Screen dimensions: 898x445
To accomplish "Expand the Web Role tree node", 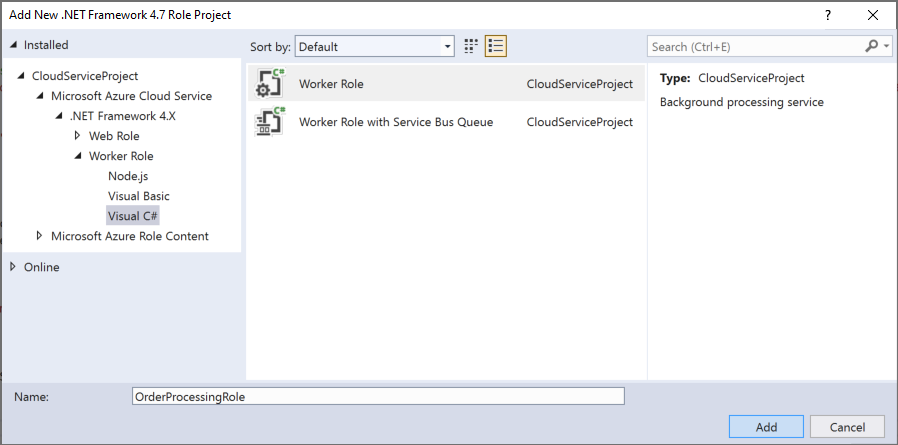I will coord(78,136).
